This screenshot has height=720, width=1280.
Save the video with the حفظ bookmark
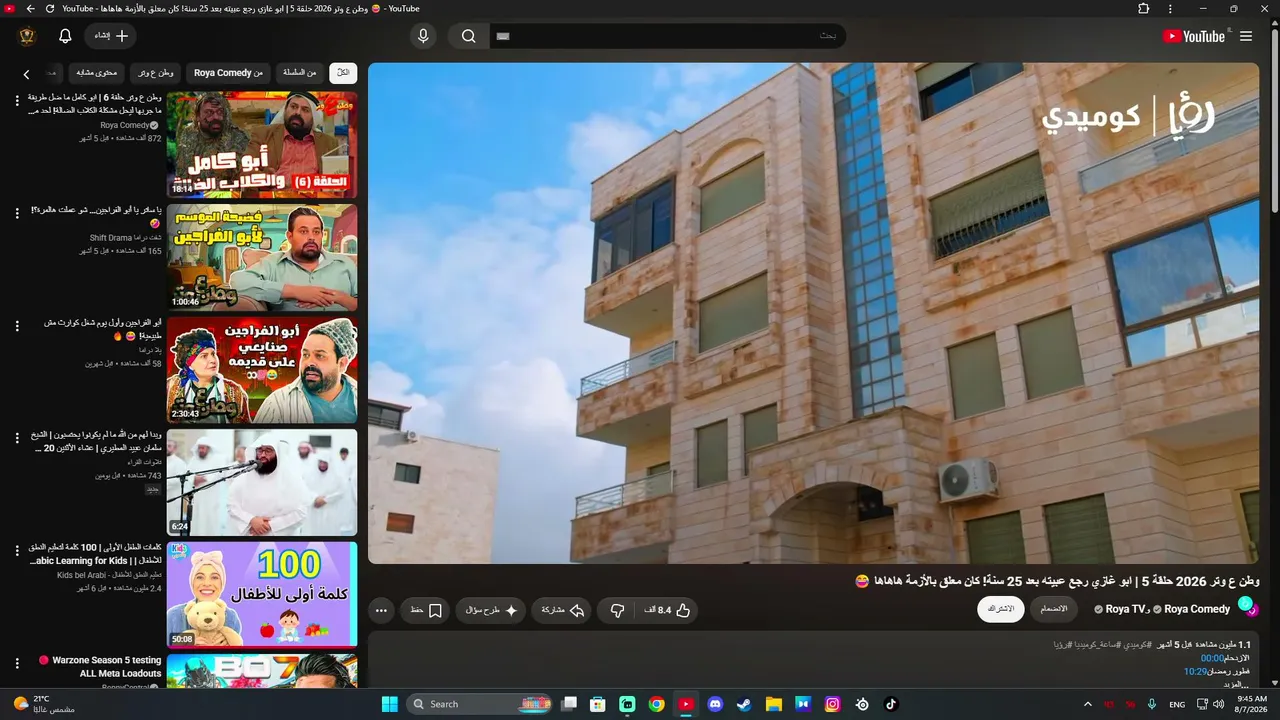pyautogui.click(x=425, y=610)
